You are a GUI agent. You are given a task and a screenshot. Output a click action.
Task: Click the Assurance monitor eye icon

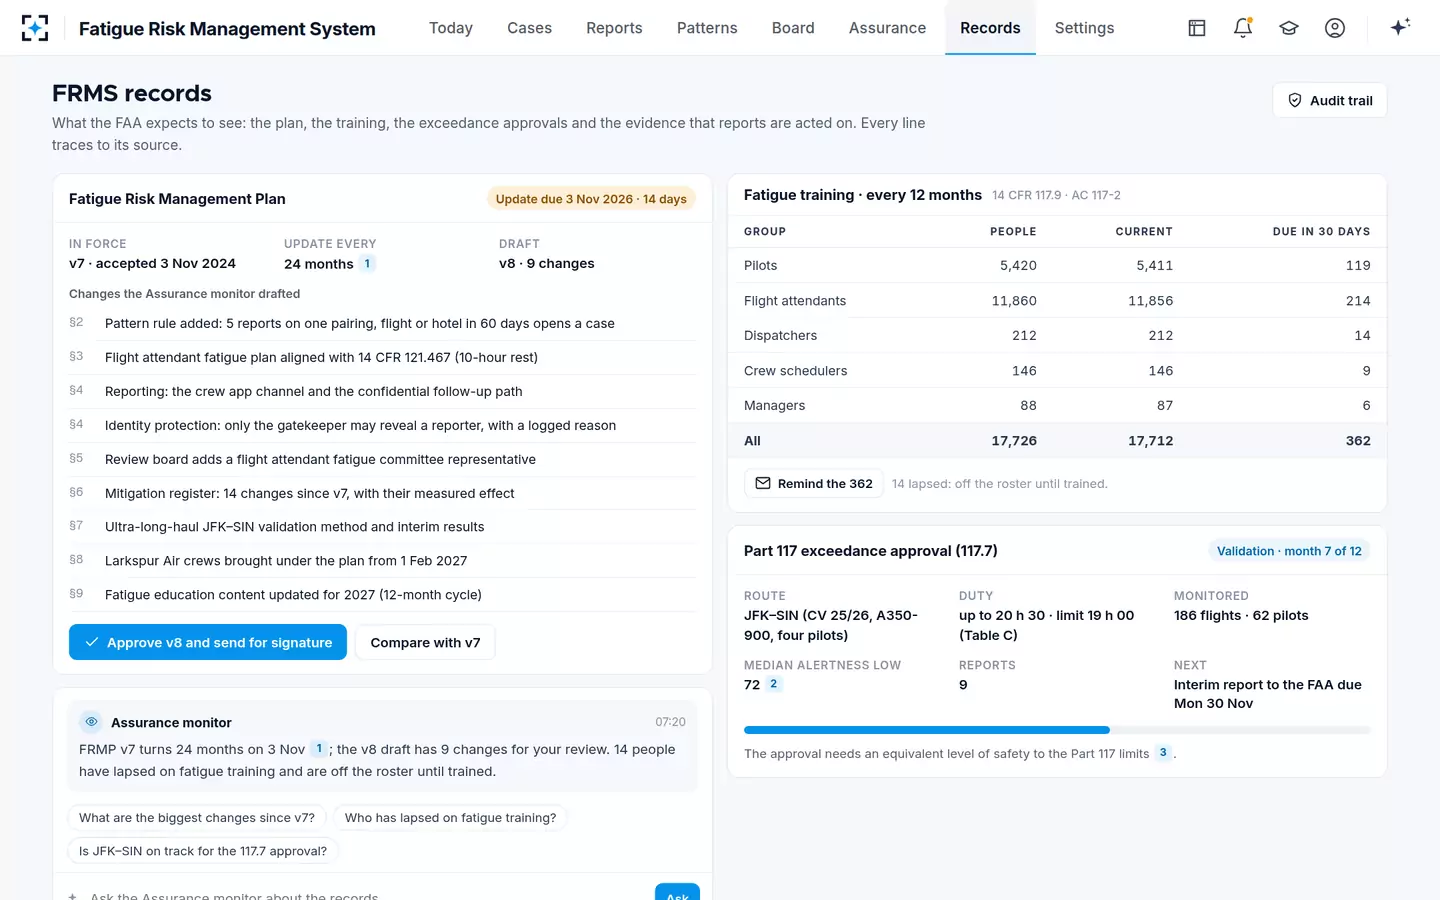[x=91, y=722]
